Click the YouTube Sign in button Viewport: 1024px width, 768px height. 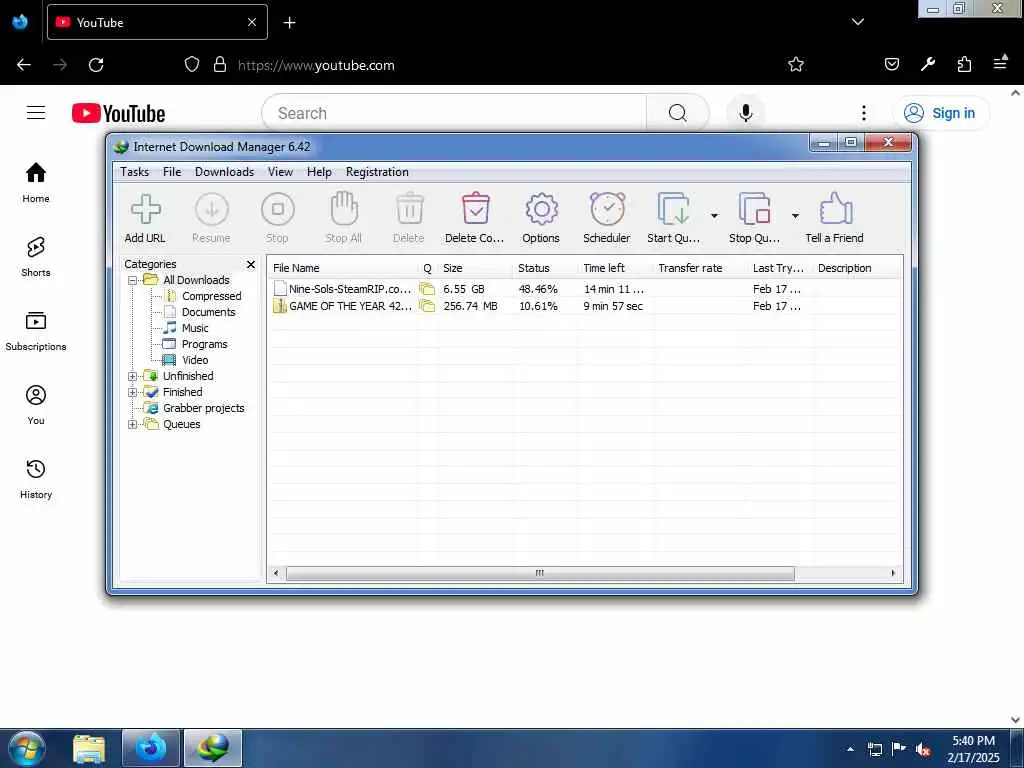(941, 113)
